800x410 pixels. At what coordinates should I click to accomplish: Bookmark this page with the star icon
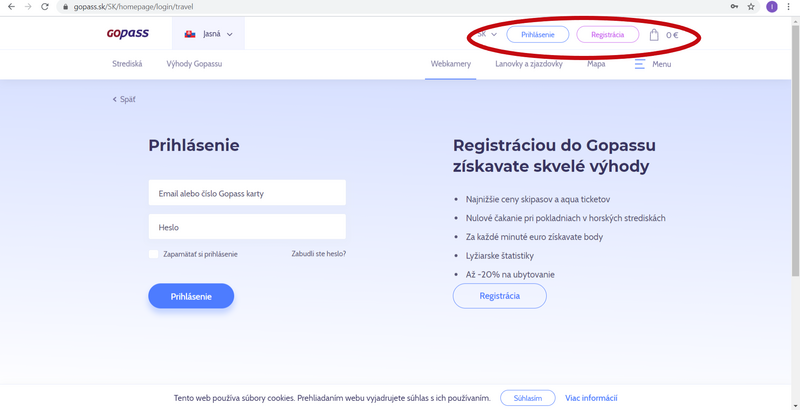pyautogui.click(x=751, y=7)
